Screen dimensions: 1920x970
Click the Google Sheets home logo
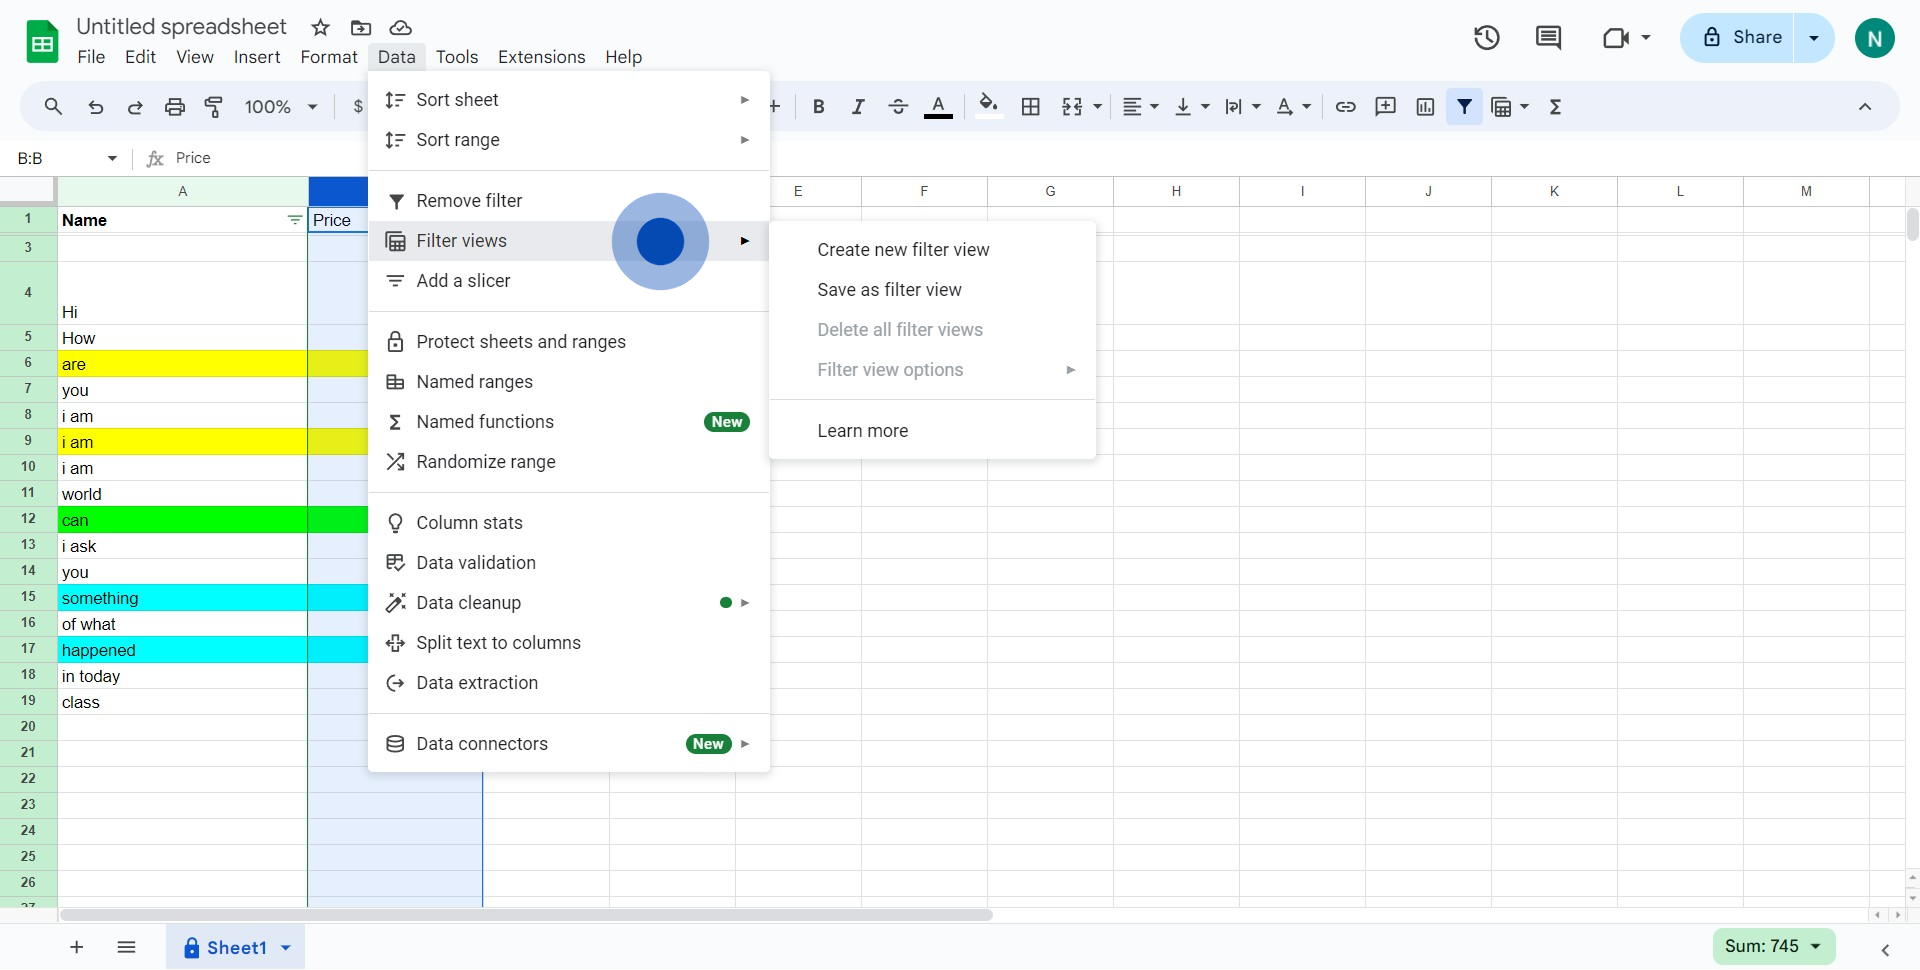pos(42,42)
